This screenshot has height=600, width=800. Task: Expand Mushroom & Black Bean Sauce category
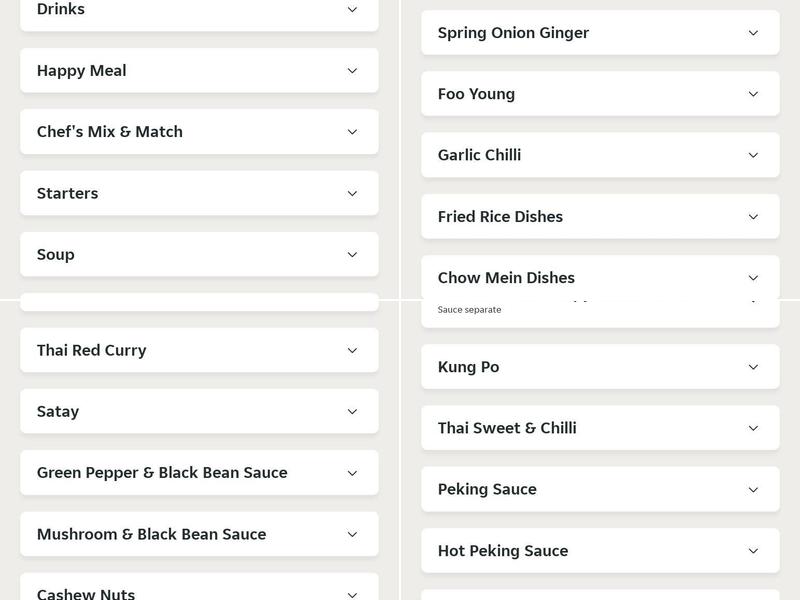click(x=199, y=533)
